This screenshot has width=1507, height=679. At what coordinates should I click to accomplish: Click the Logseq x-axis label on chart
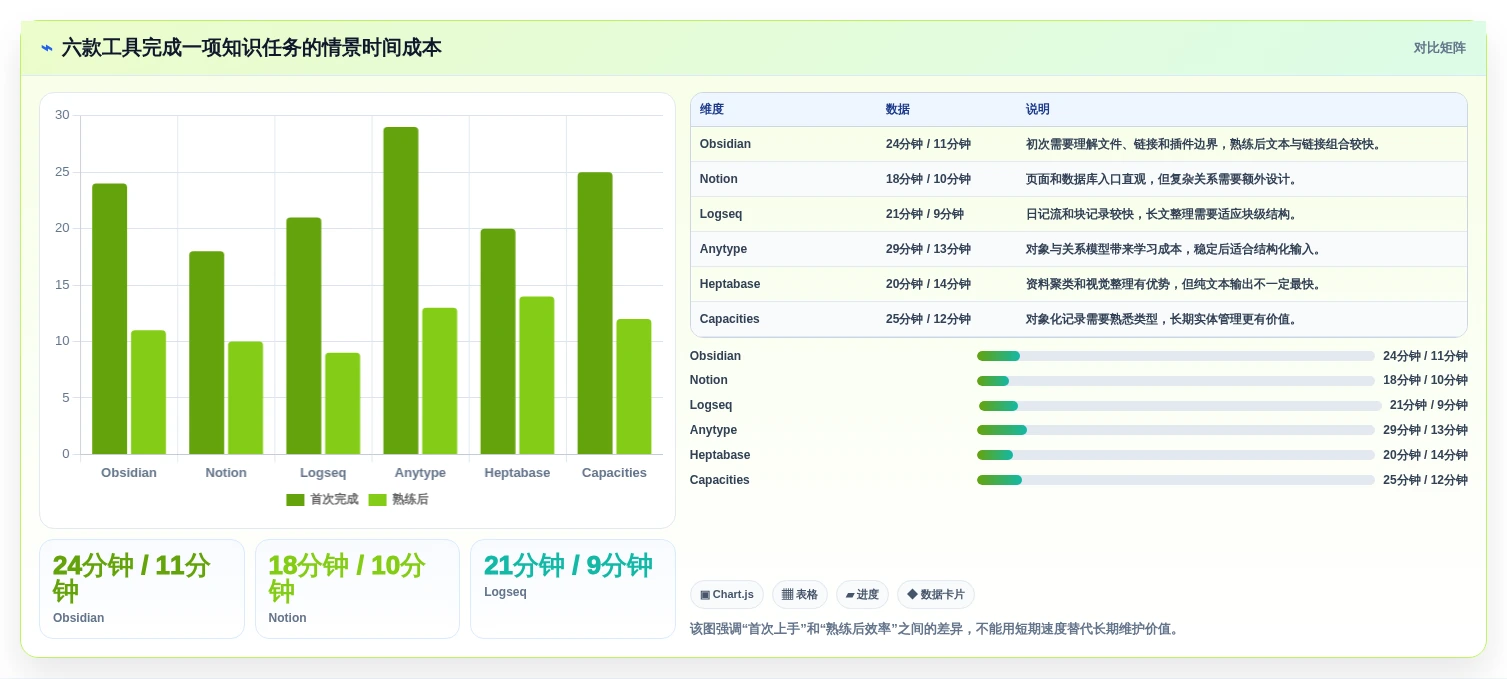323,473
